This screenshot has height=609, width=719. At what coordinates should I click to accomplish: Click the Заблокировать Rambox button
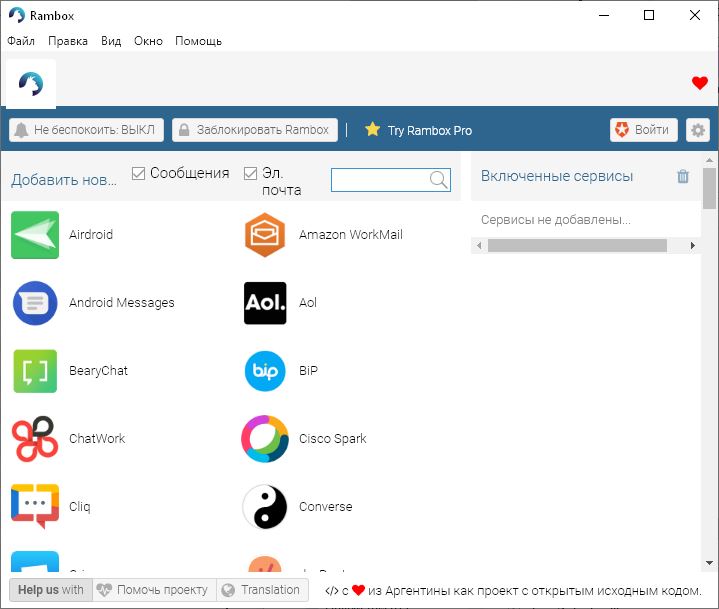[254, 130]
